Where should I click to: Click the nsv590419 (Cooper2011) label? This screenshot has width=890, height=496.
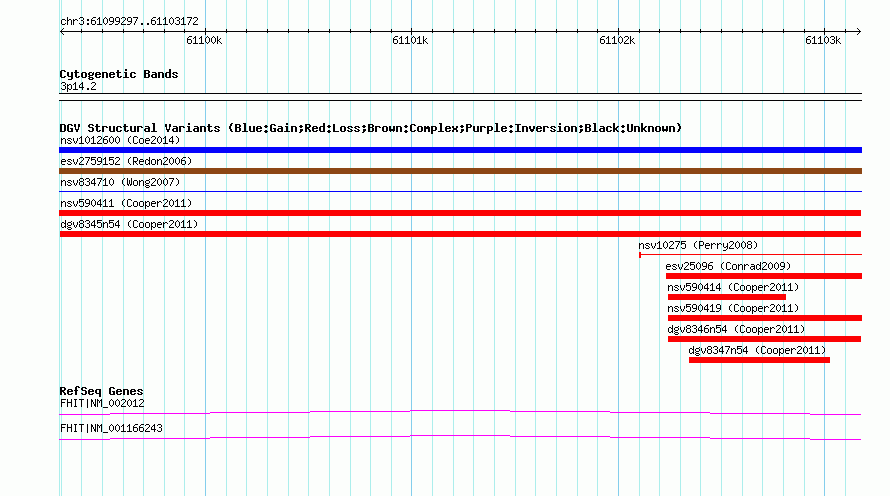pyautogui.click(x=733, y=308)
